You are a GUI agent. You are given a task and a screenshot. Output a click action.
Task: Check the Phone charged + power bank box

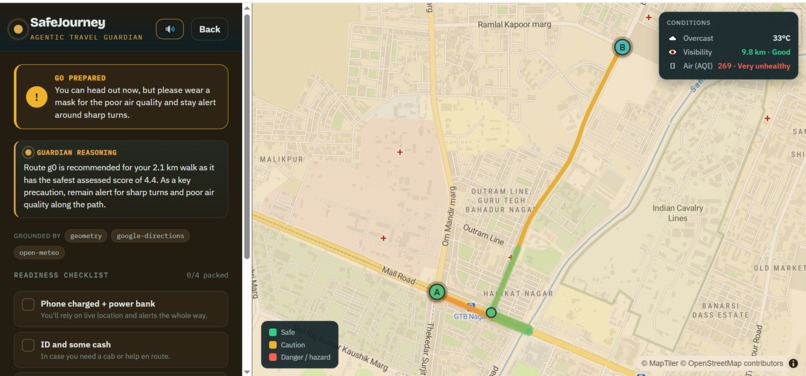click(28, 305)
